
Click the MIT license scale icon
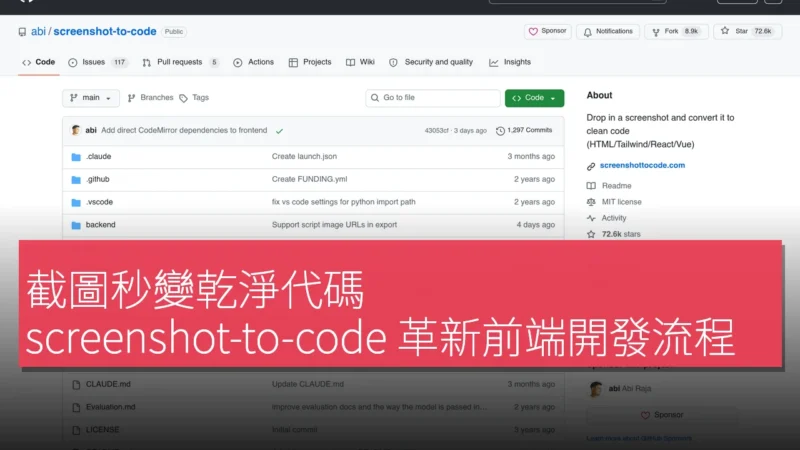[591, 202]
